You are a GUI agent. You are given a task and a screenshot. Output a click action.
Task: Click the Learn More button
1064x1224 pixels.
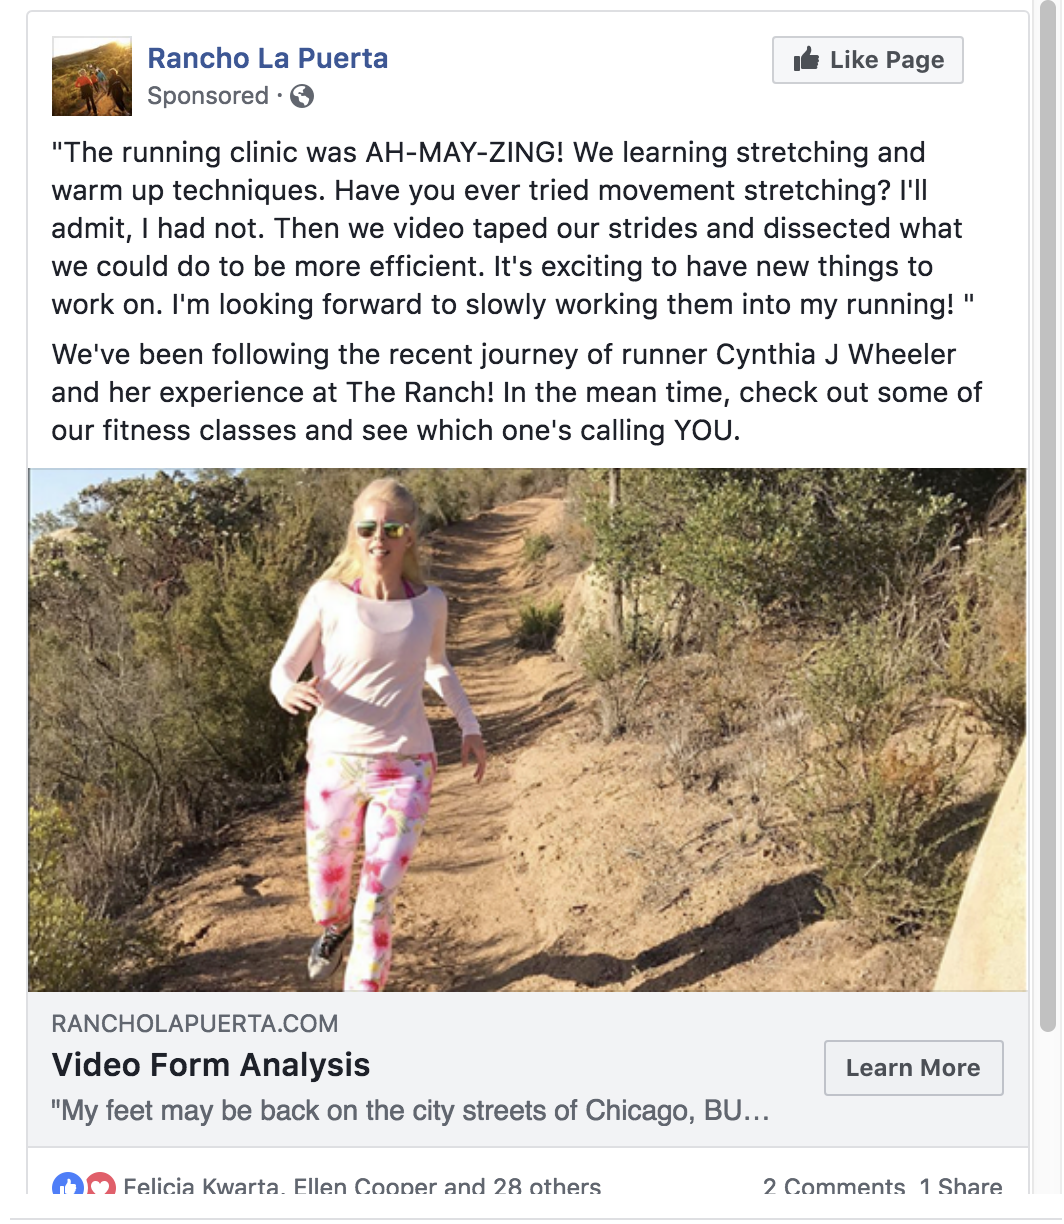point(913,1068)
